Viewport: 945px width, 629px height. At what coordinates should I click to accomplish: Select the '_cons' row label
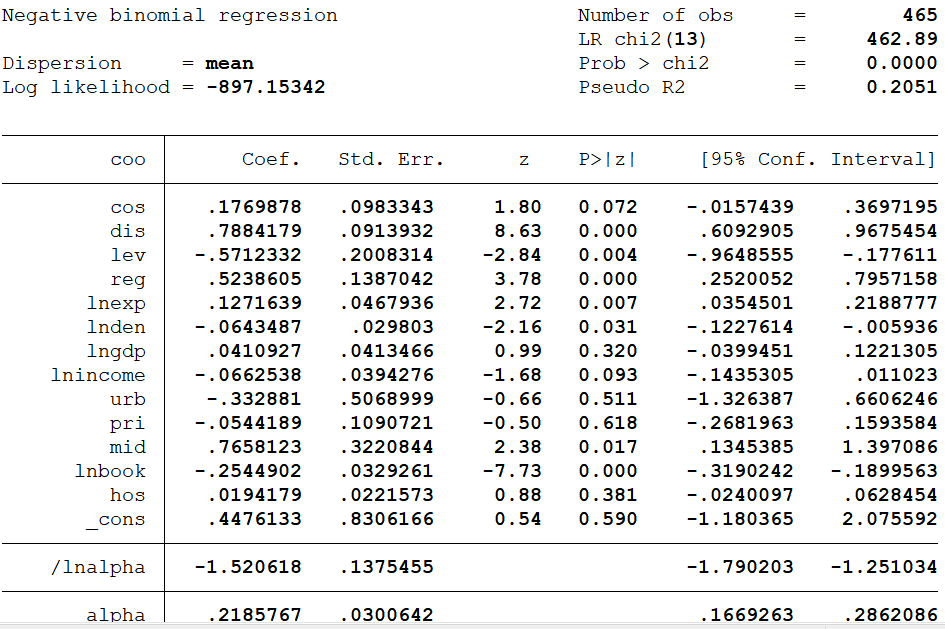coord(116,520)
